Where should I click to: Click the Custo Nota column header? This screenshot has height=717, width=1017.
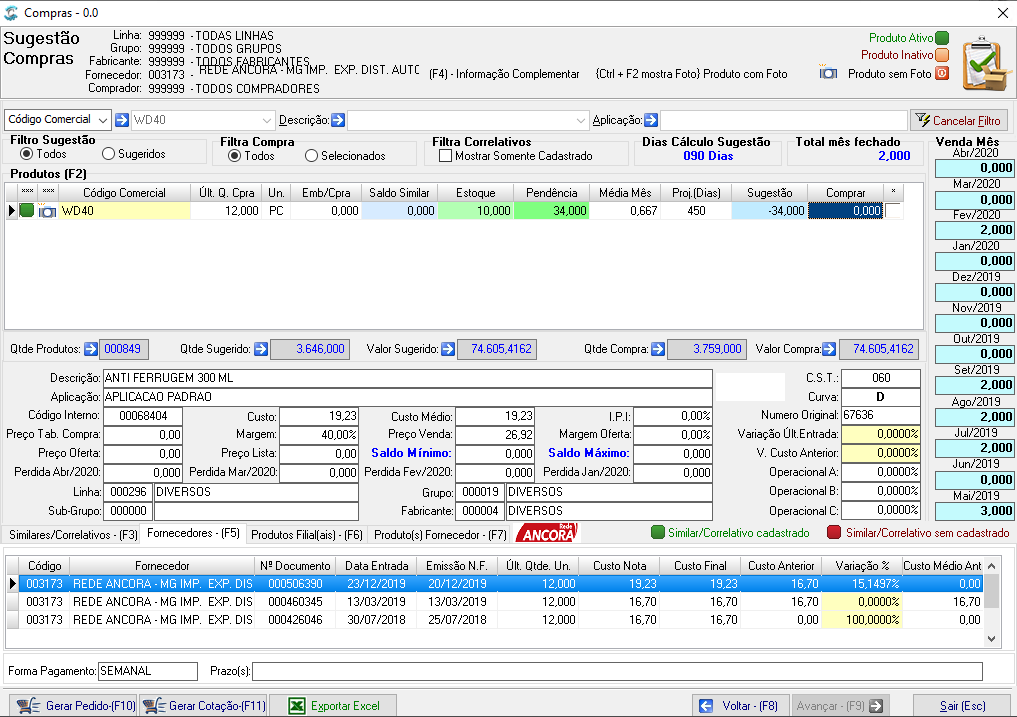pyautogui.click(x=619, y=566)
